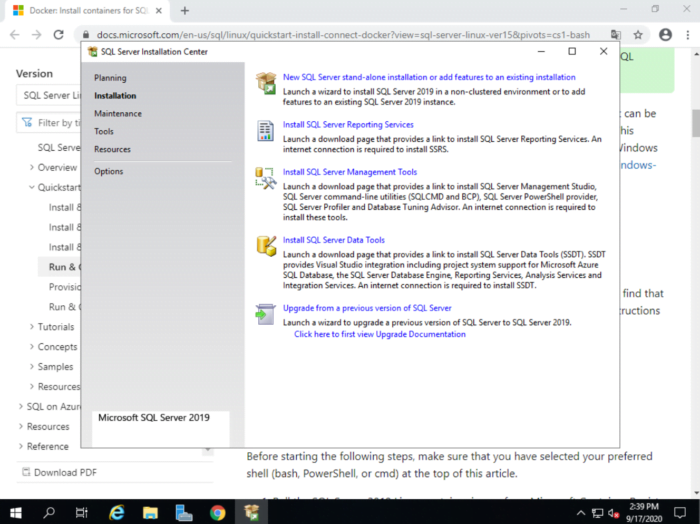Minimize the SQL Server Installation Center window
This screenshot has height=524, width=700.
point(541,51)
